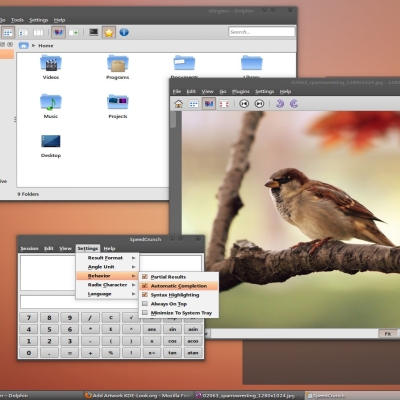400x400 pixels.
Task: Expand the Radix Character submenu
Action: point(107,285)
